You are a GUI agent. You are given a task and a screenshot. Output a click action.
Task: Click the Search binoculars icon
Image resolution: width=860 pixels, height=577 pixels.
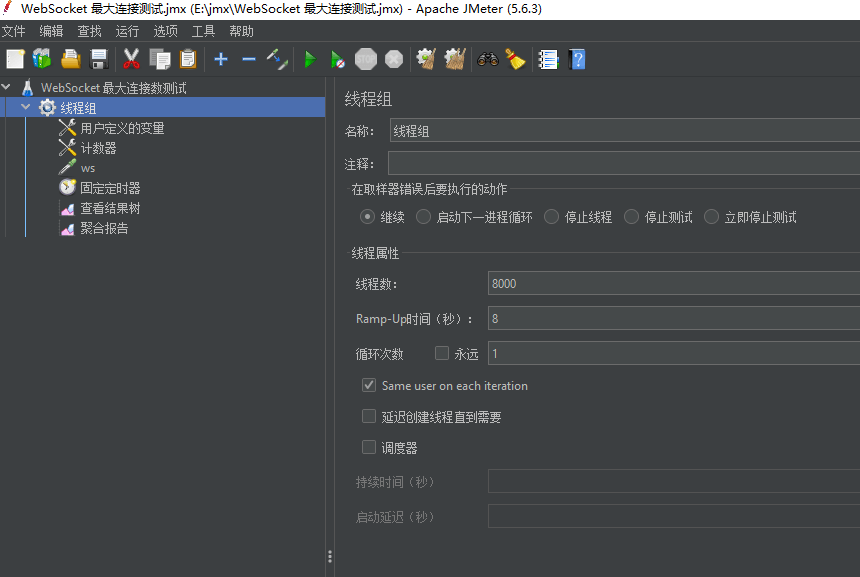488,59
